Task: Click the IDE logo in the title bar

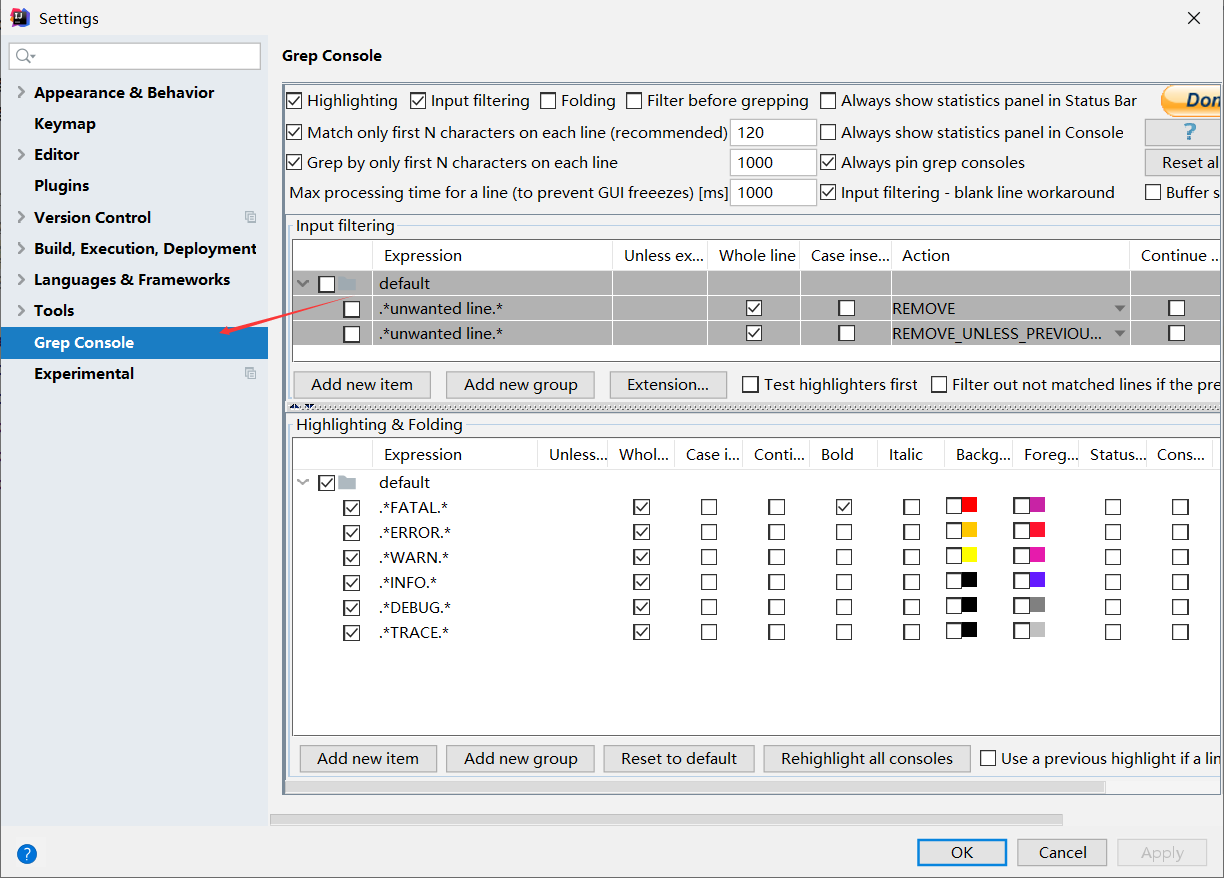Action: coord(18,17)
